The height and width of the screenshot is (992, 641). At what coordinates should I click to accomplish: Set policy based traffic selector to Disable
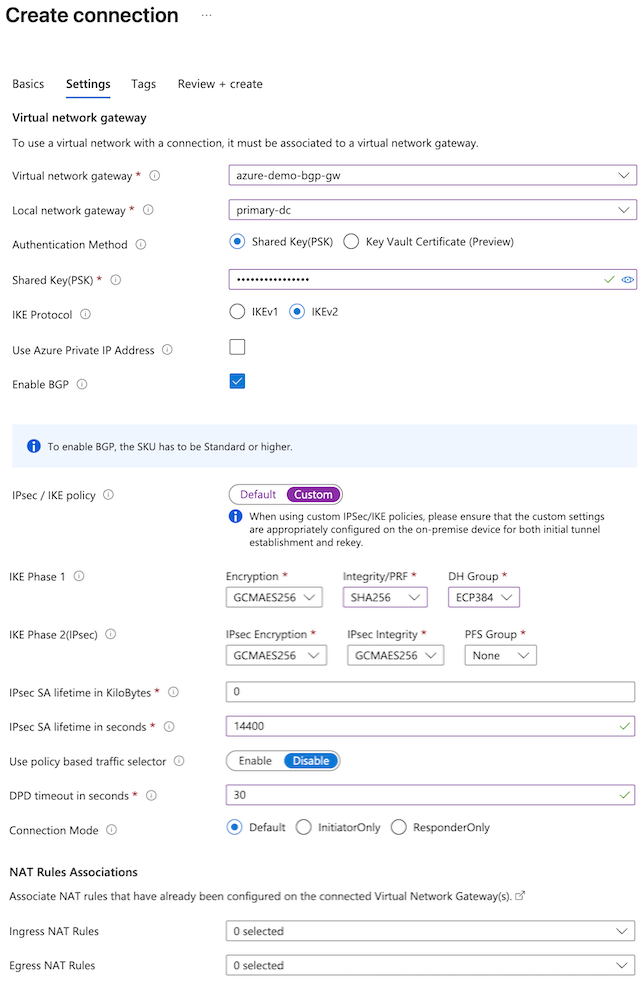pos(311,761)
